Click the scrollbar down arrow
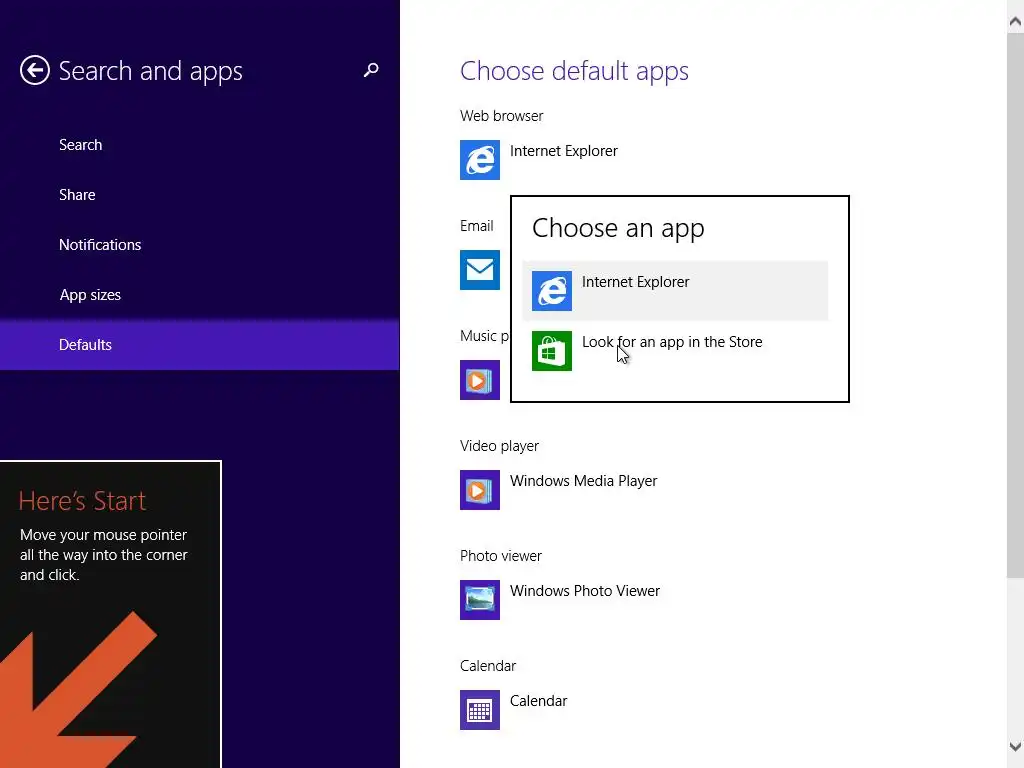The width and height of the screenshot is (1024, 768). coord(1015,746)
